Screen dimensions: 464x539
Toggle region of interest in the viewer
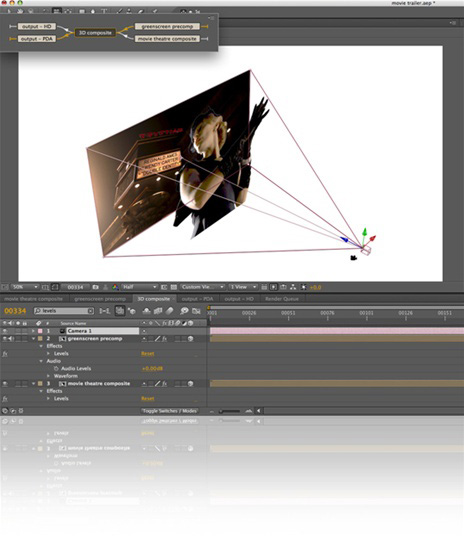click(164, 287)
